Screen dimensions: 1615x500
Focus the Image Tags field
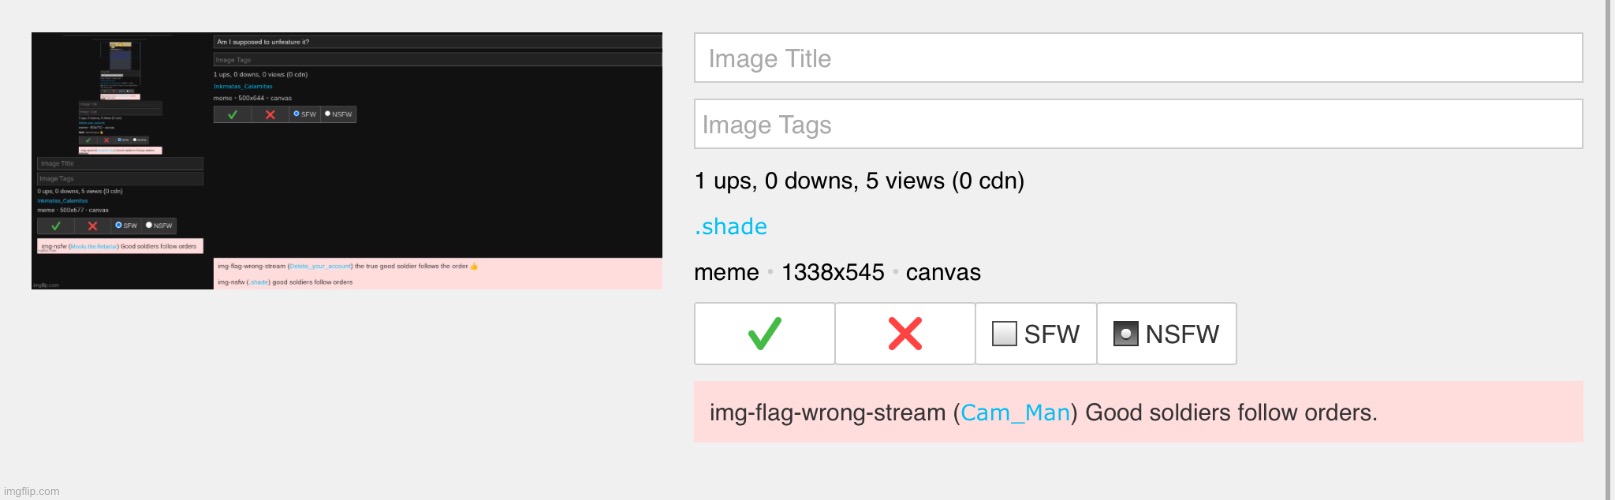click(x=1138, y=124)
